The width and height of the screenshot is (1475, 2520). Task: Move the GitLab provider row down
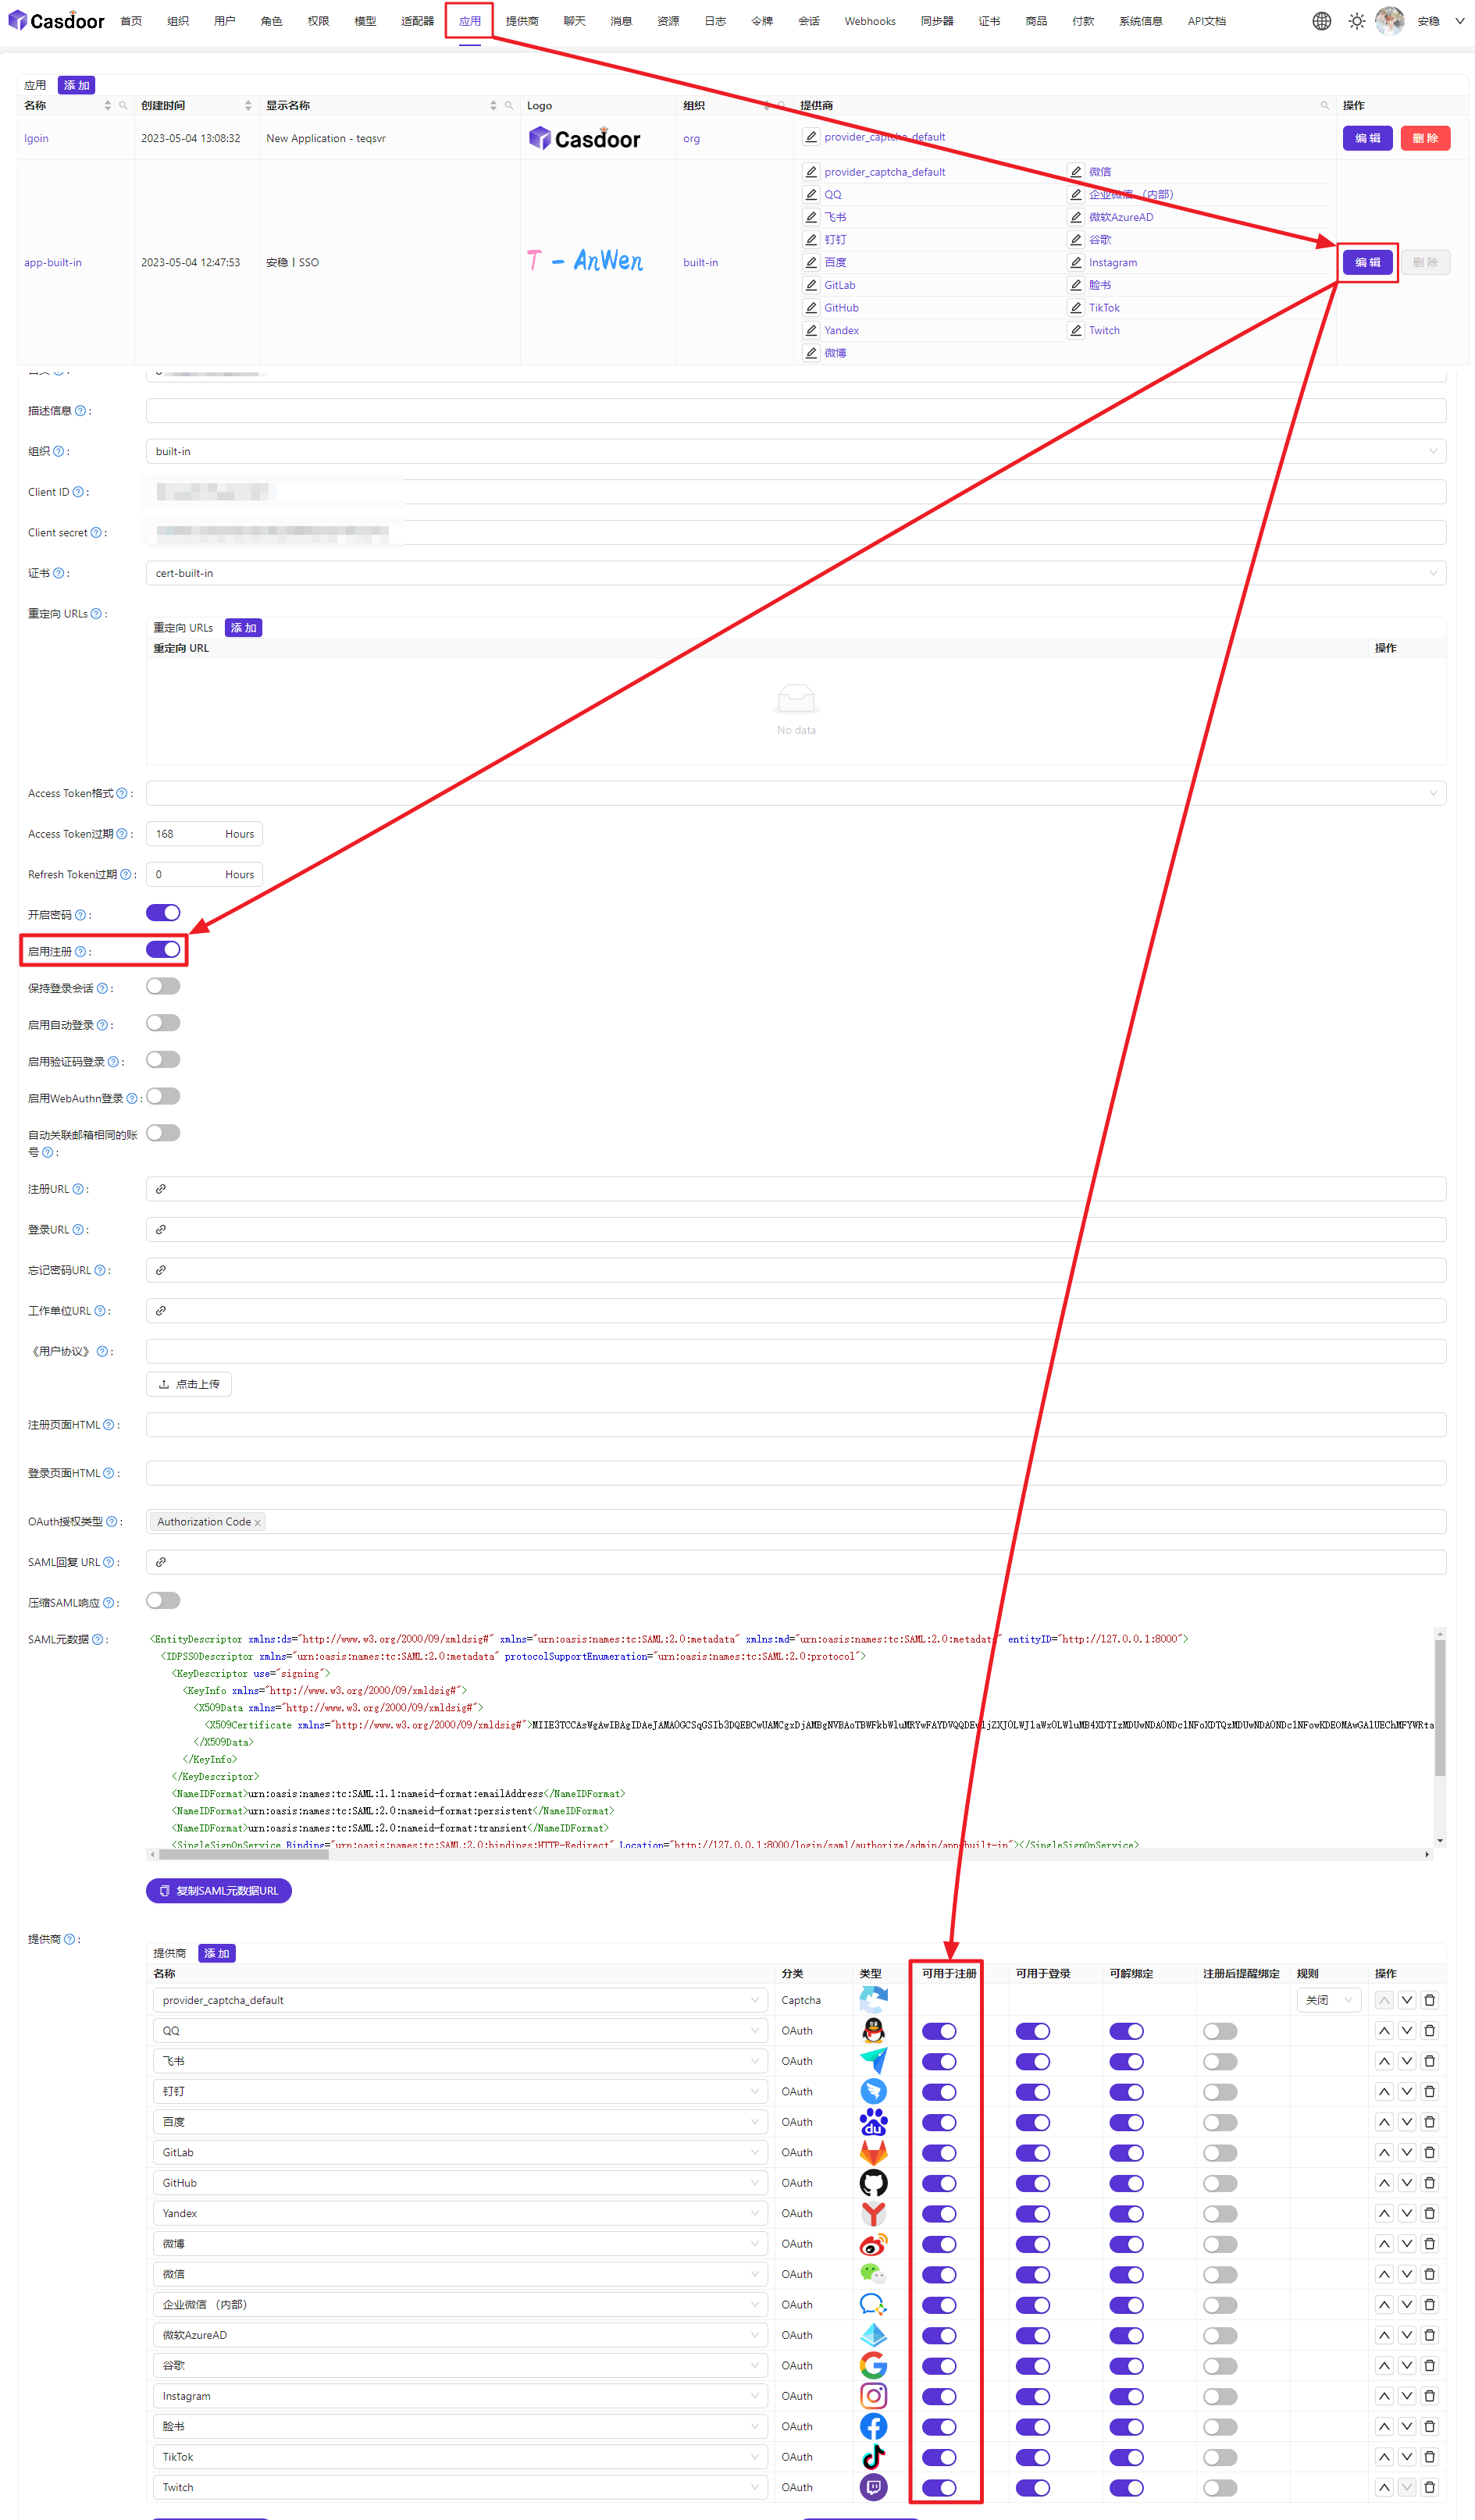click(1406, 2152)
